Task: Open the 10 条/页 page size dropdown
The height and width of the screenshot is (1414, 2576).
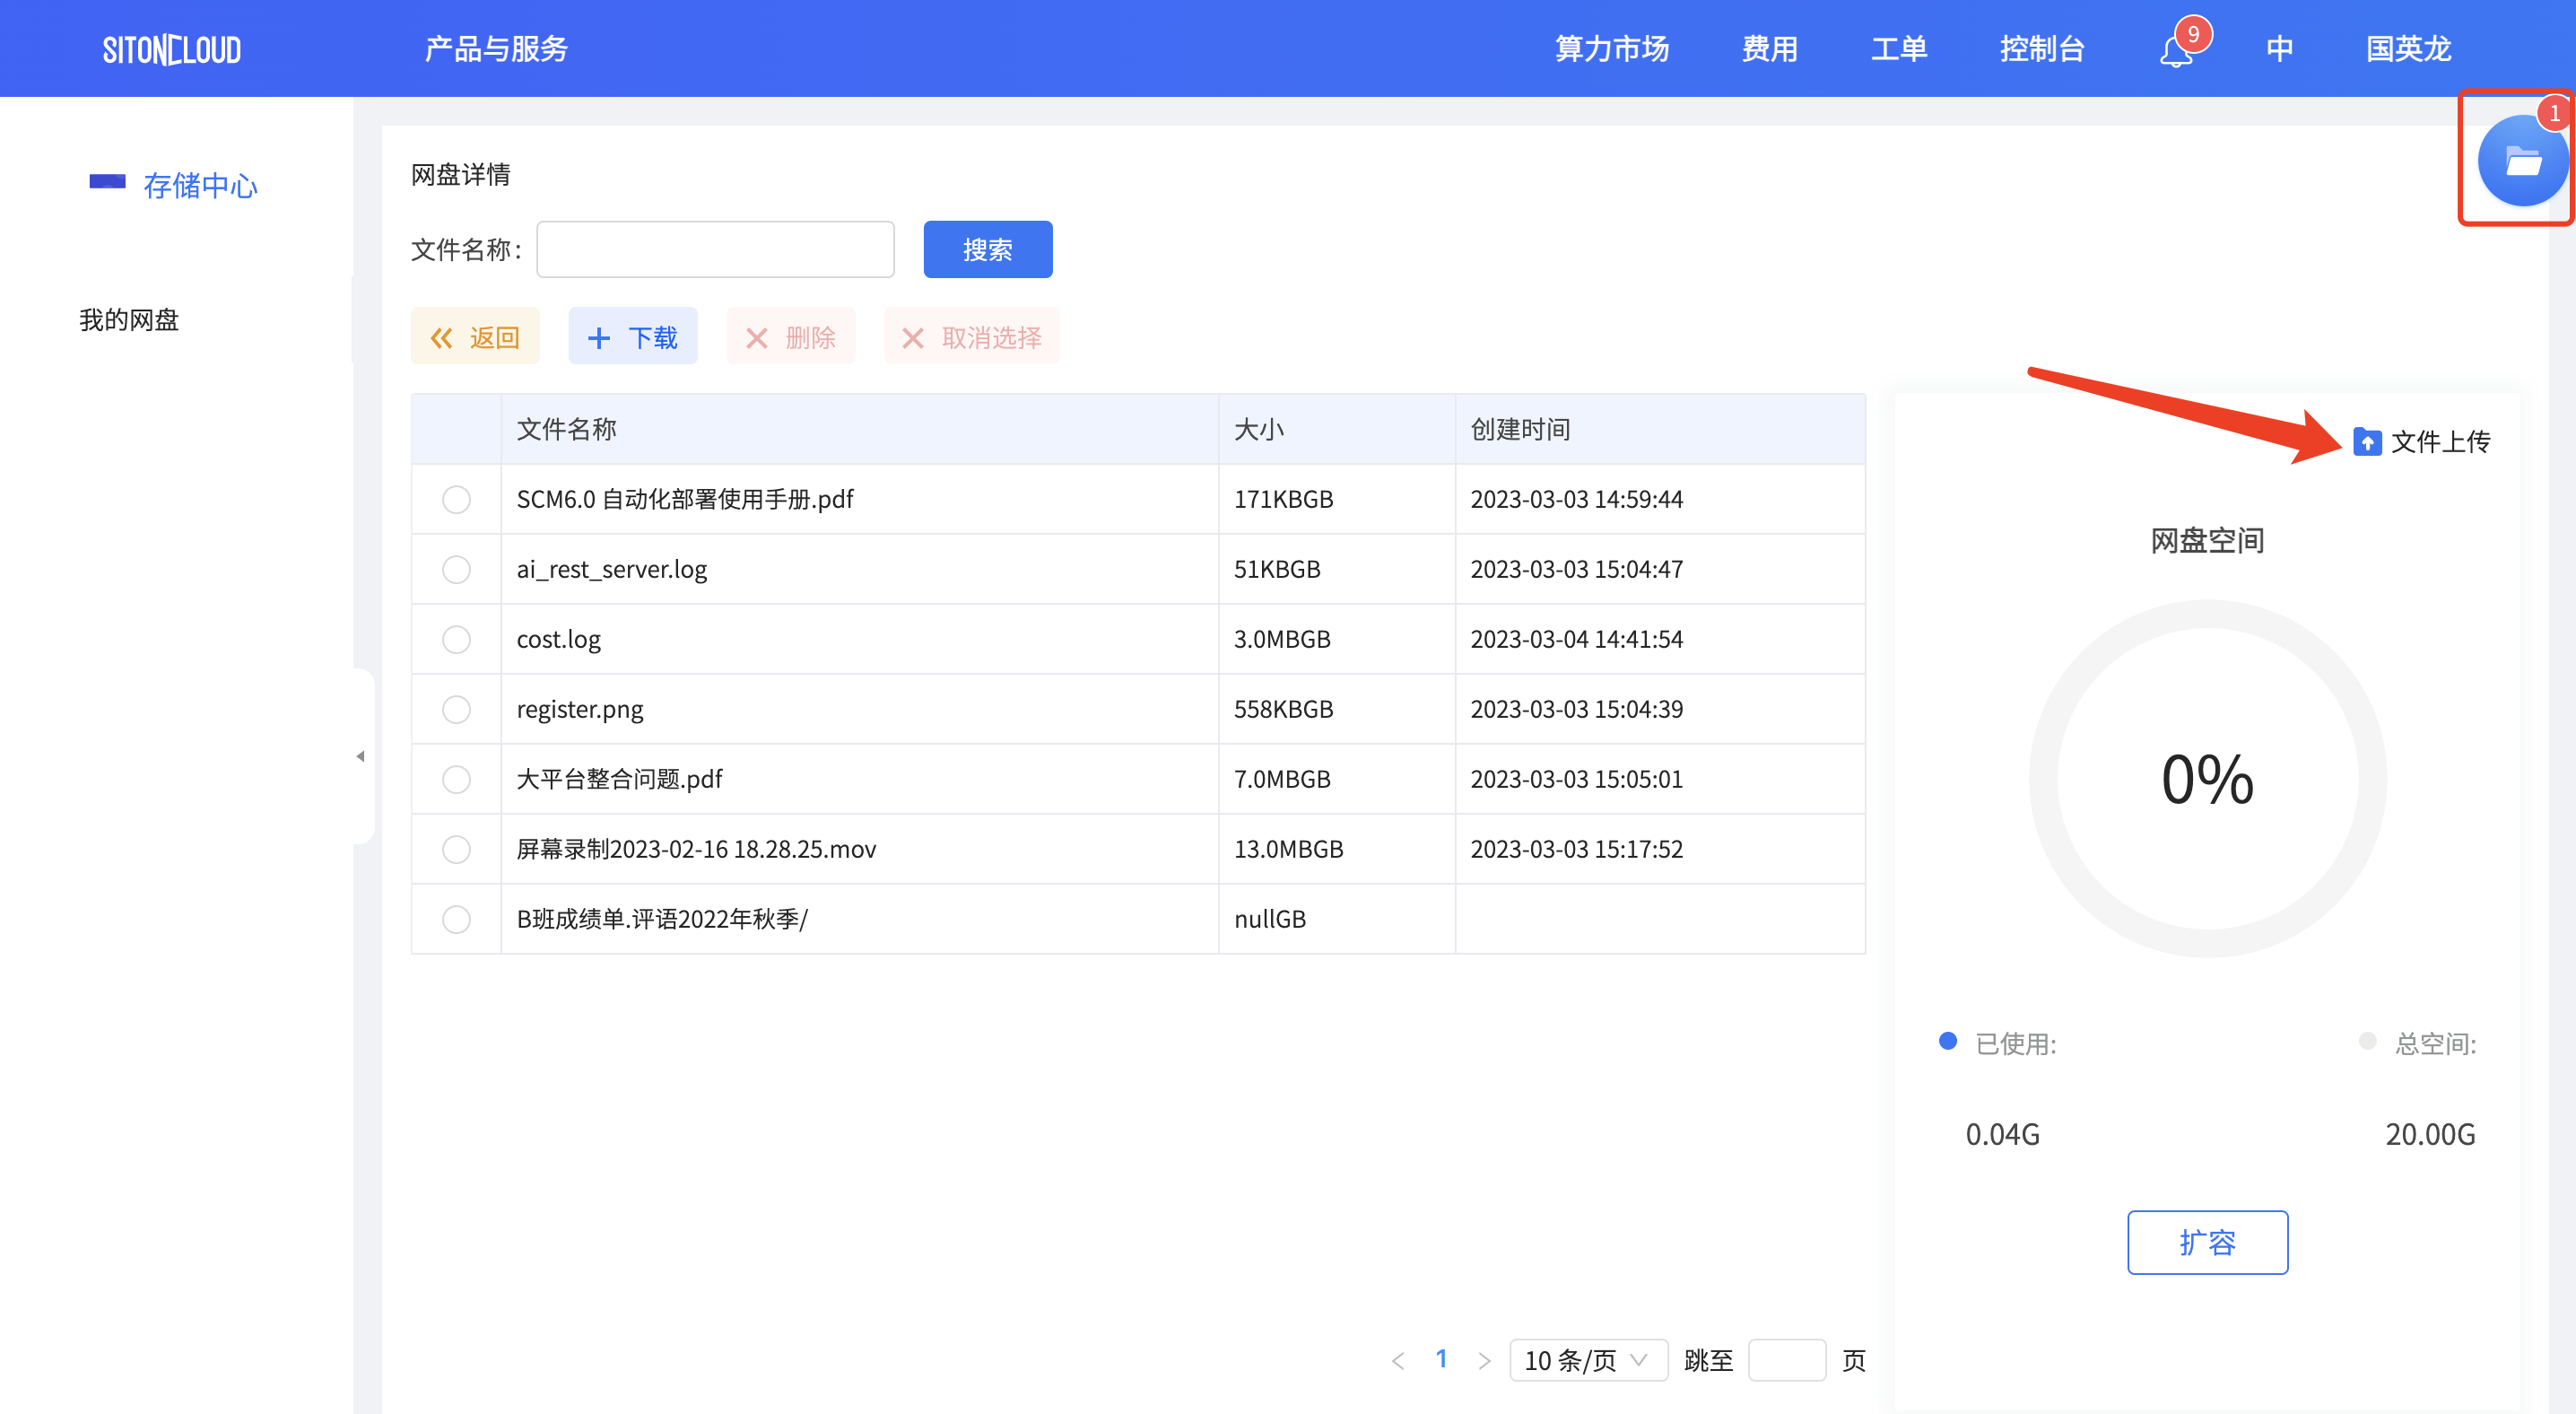Action: click(1588, 1360)
